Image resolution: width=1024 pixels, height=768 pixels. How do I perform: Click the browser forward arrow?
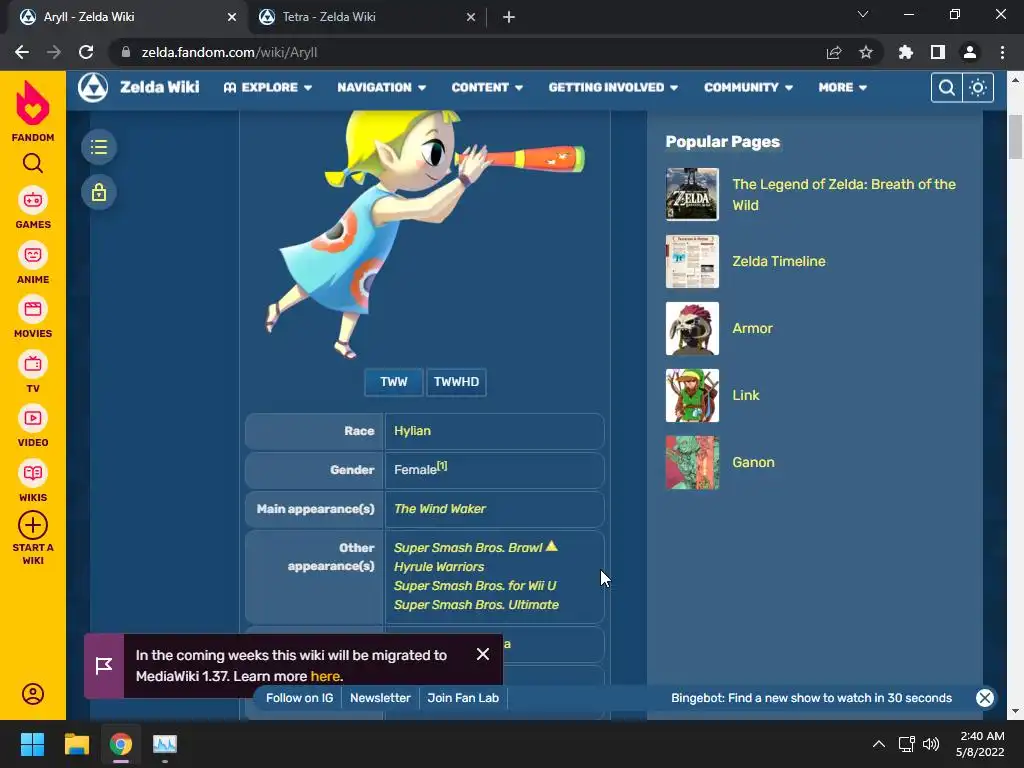pyautogui.click(x=54, y=52)
